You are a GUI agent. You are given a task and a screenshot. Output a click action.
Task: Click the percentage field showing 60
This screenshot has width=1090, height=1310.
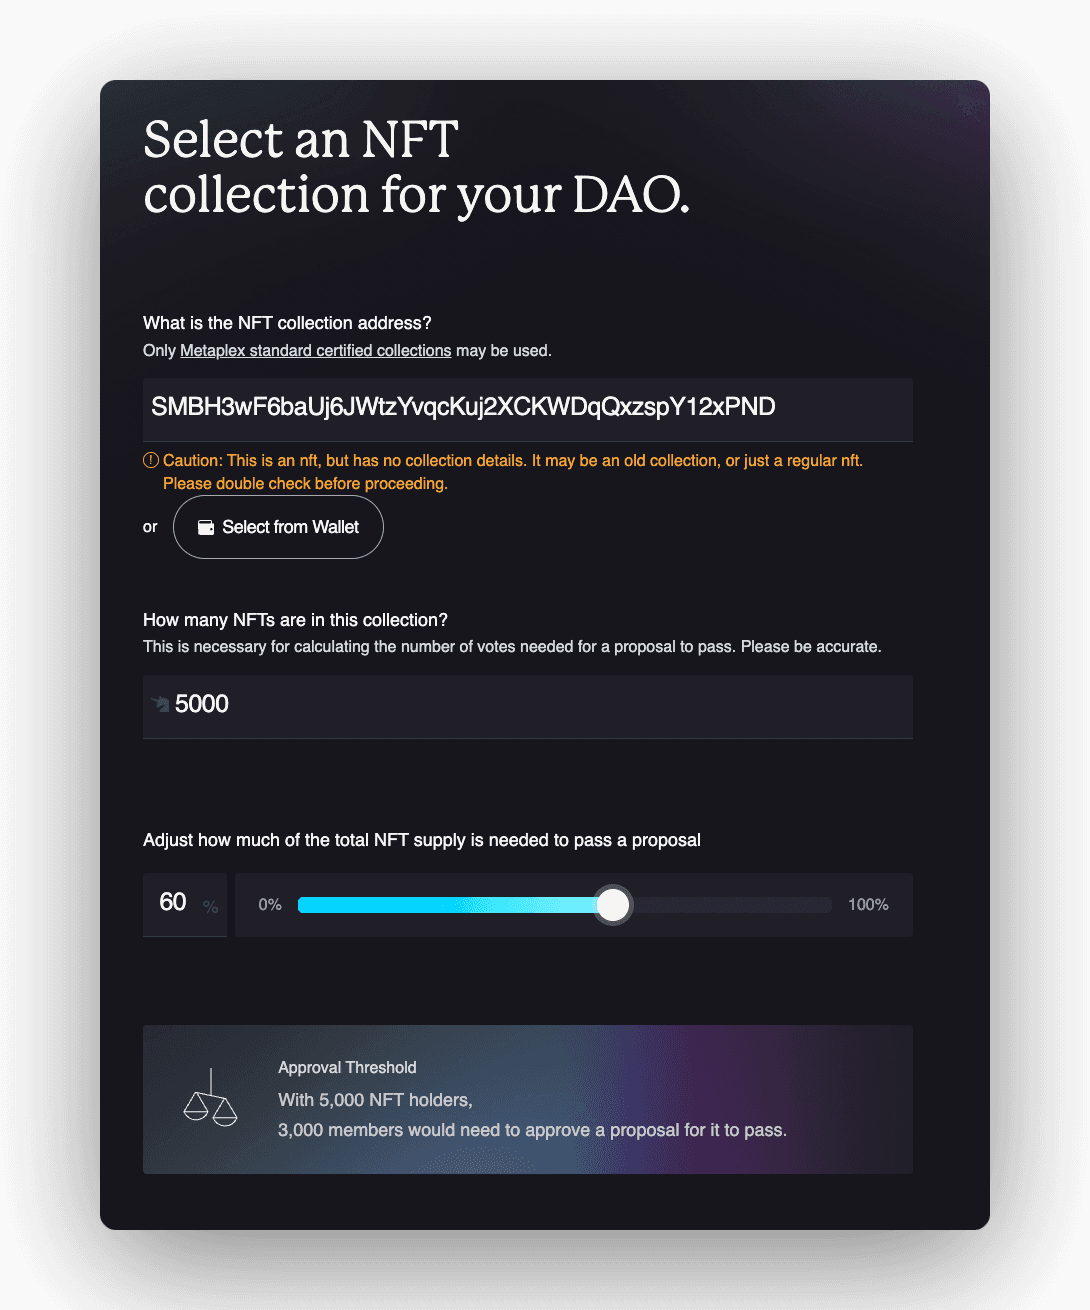tap(185, 904)
